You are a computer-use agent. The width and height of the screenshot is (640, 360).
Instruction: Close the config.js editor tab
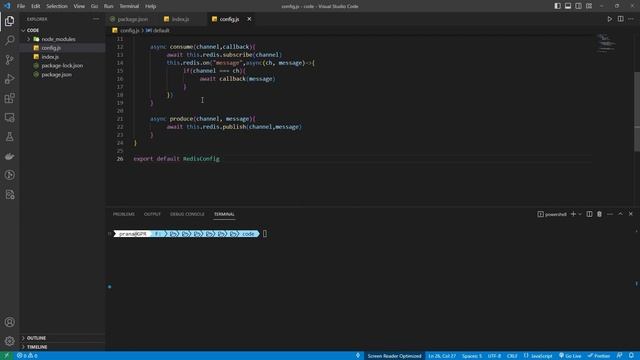[249, 19]
